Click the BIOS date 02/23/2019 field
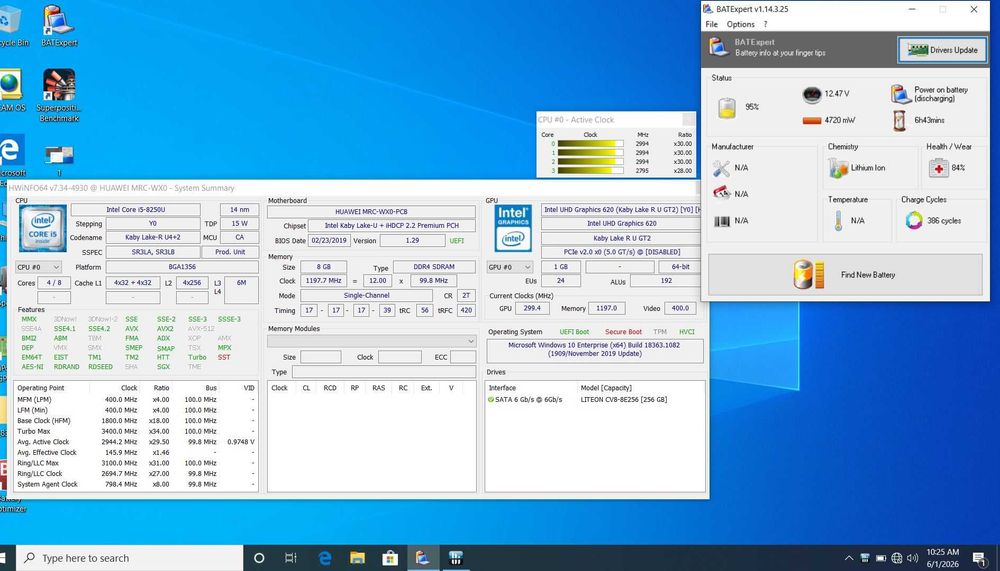 [x=329, y=241]
